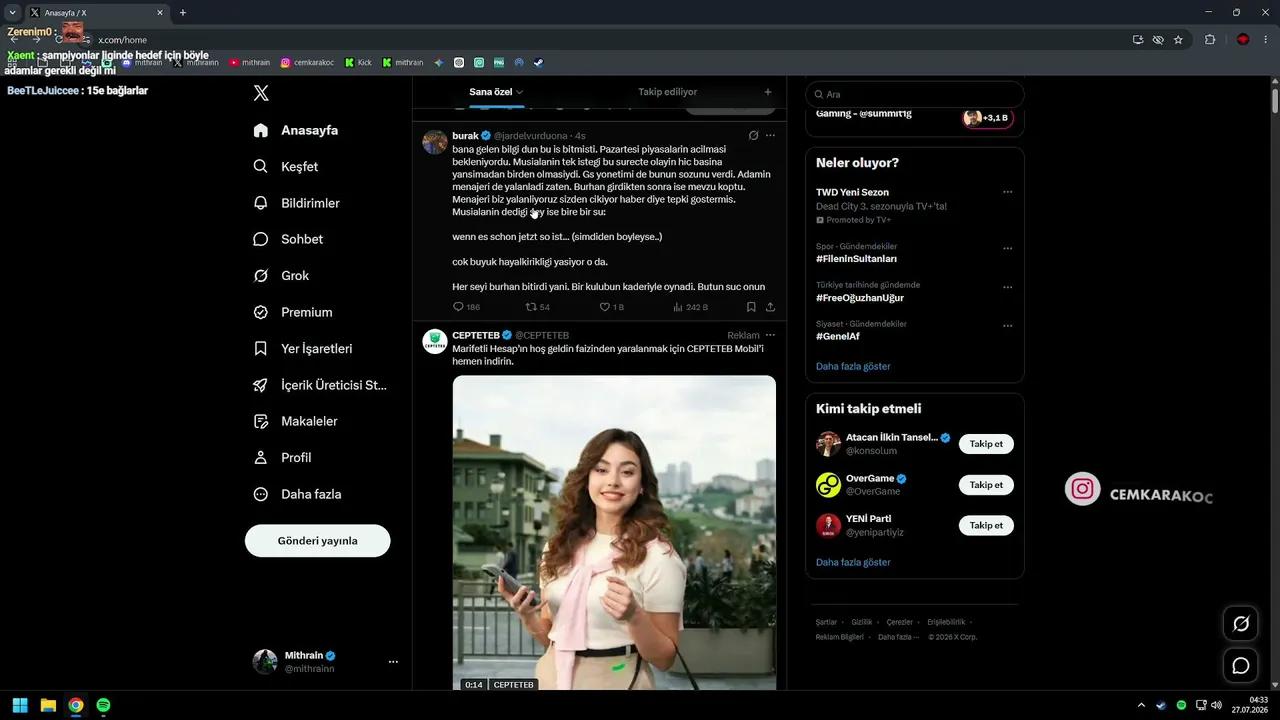This screenshot has width=1280, height=720.
Task: Open the Spotify icon in the taskbar
Action: 103,705
